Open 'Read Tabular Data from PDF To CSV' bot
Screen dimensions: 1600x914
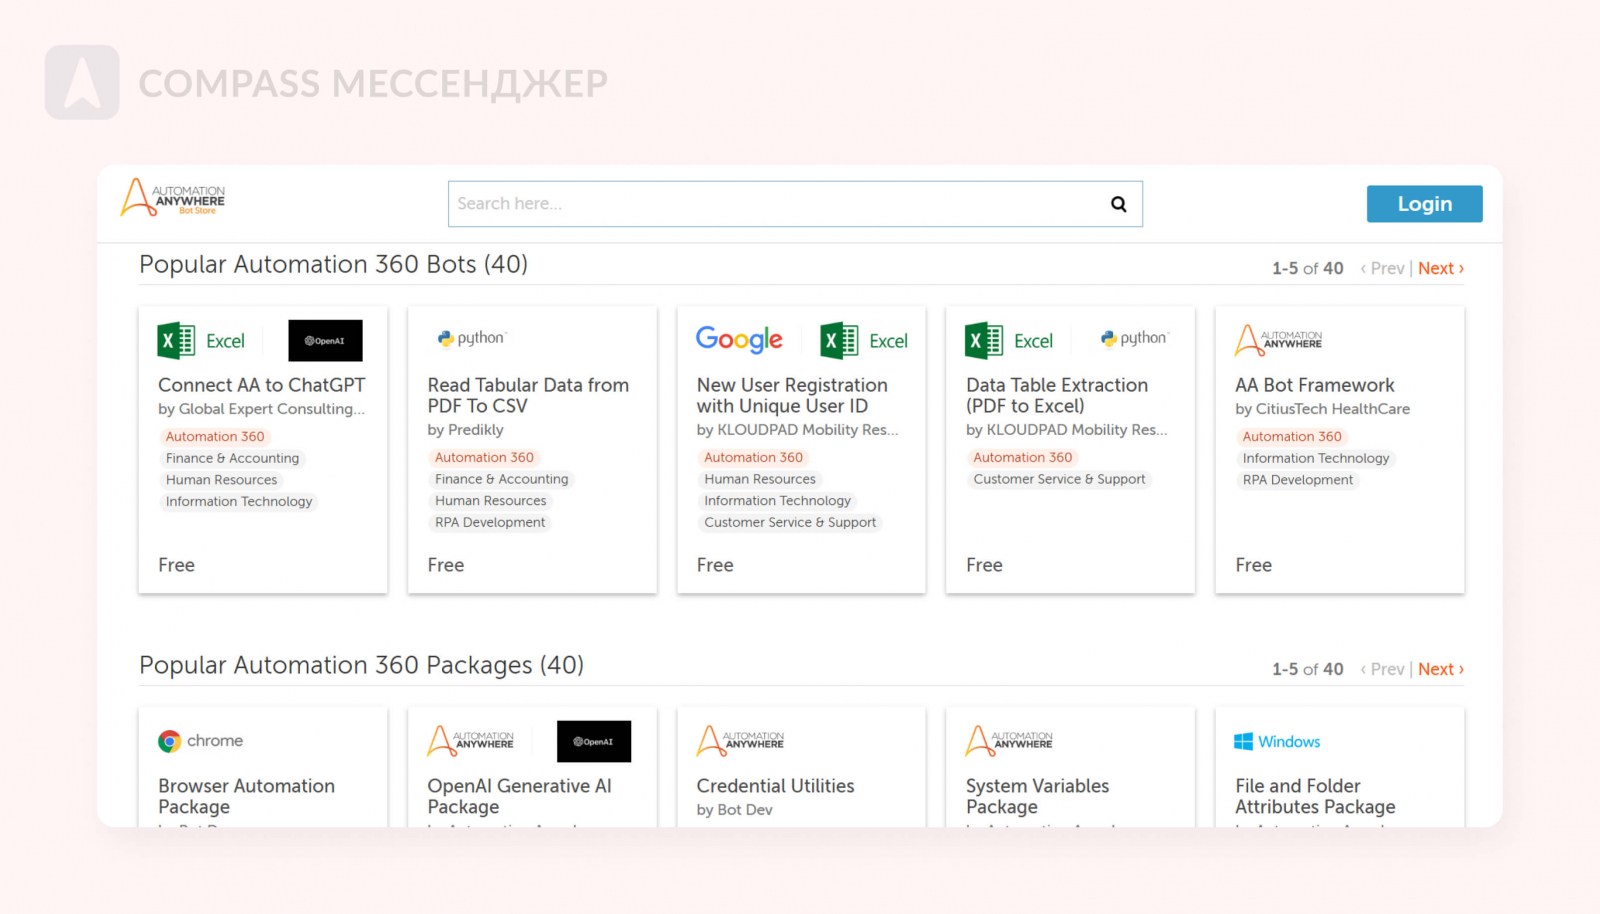tap(528, 395)
